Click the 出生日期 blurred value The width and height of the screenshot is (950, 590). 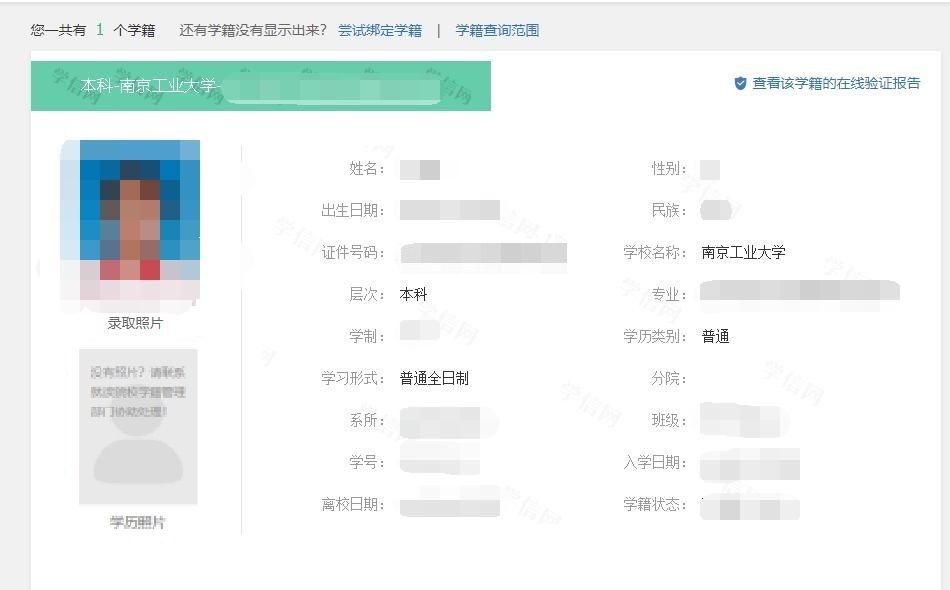[449, 210]
